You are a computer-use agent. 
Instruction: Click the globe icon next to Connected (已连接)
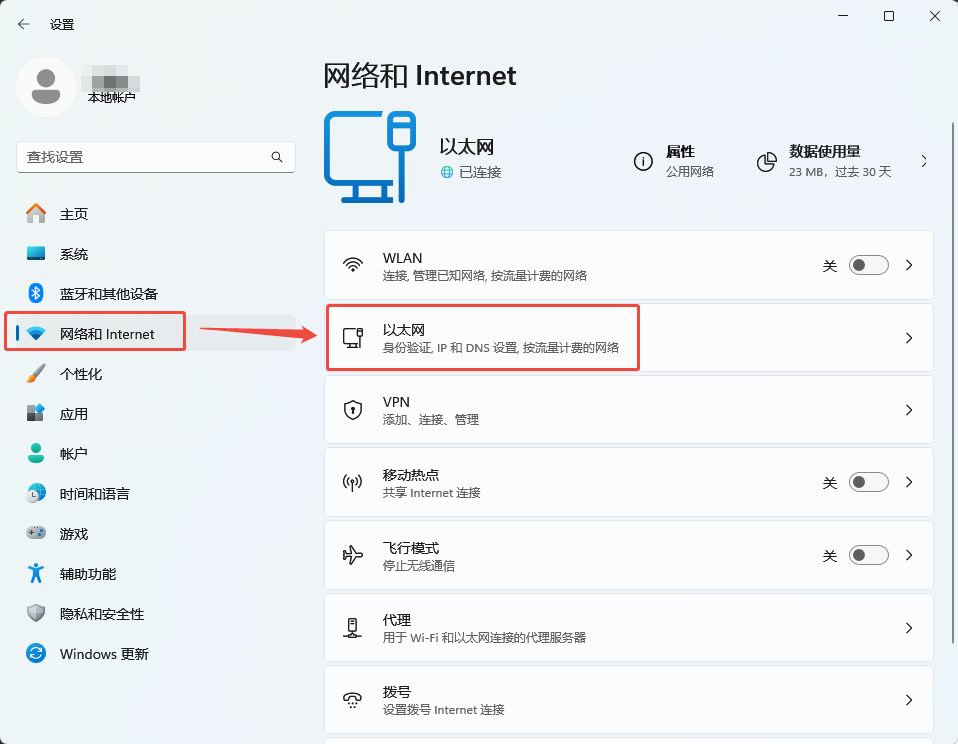coord(447,172)
